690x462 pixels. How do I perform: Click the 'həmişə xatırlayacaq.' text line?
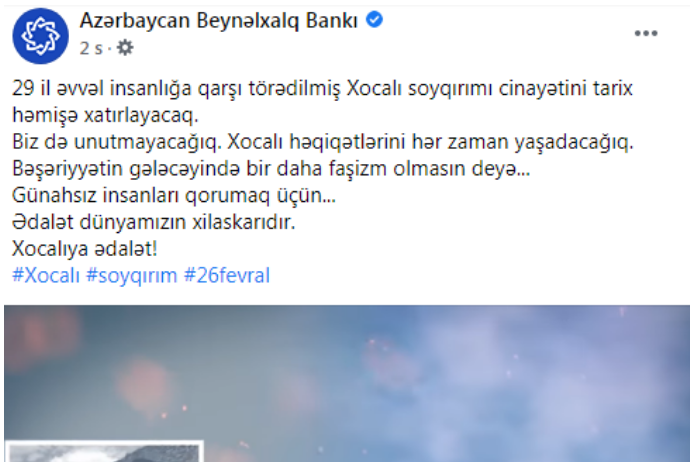tap(105, 115)
